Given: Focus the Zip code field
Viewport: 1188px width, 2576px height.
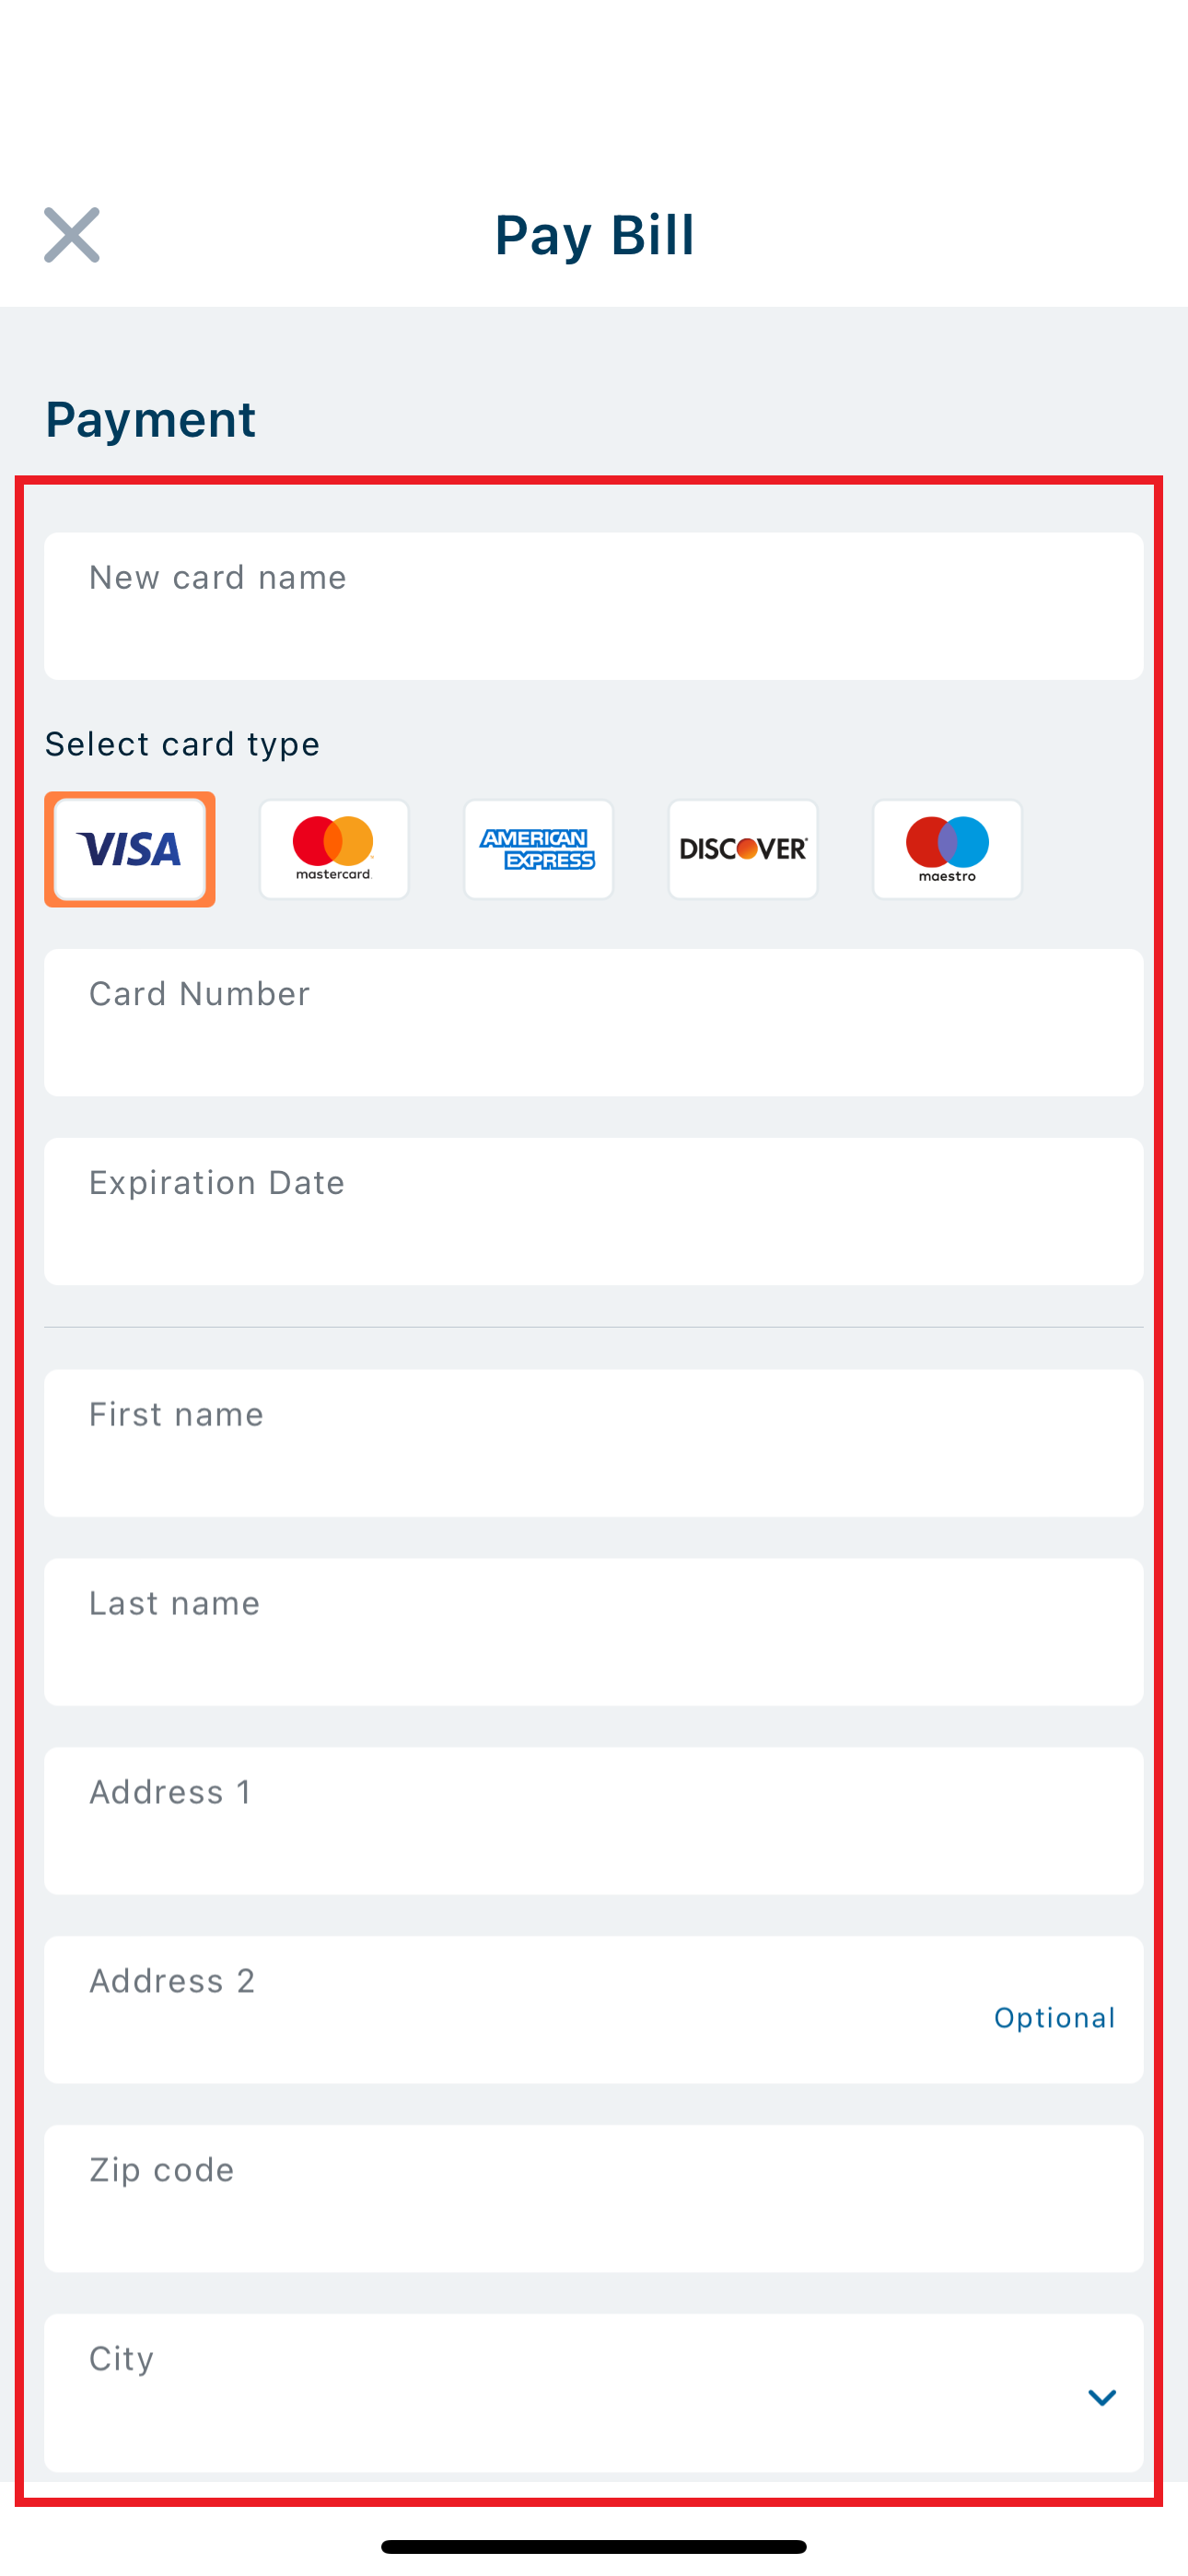Looking at the screenshot, I should [594, 2199].
